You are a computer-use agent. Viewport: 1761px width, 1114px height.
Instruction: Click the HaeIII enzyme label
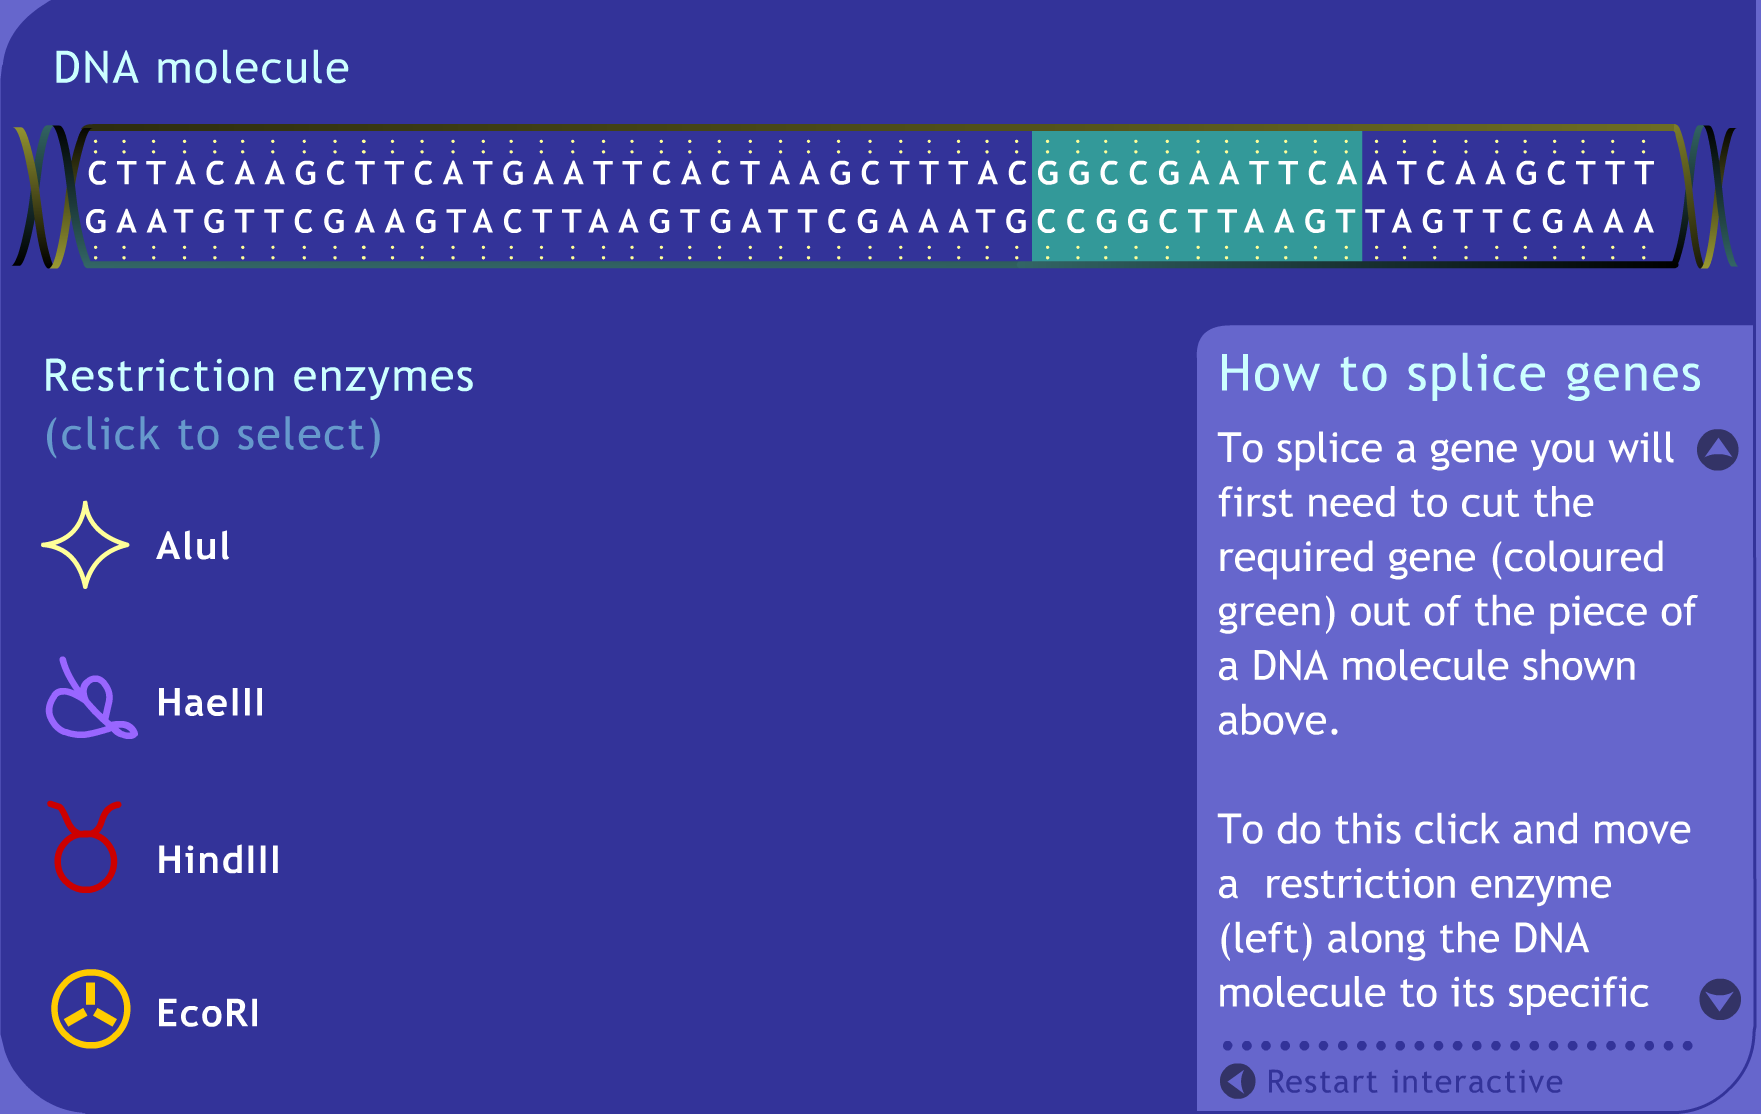210,703
